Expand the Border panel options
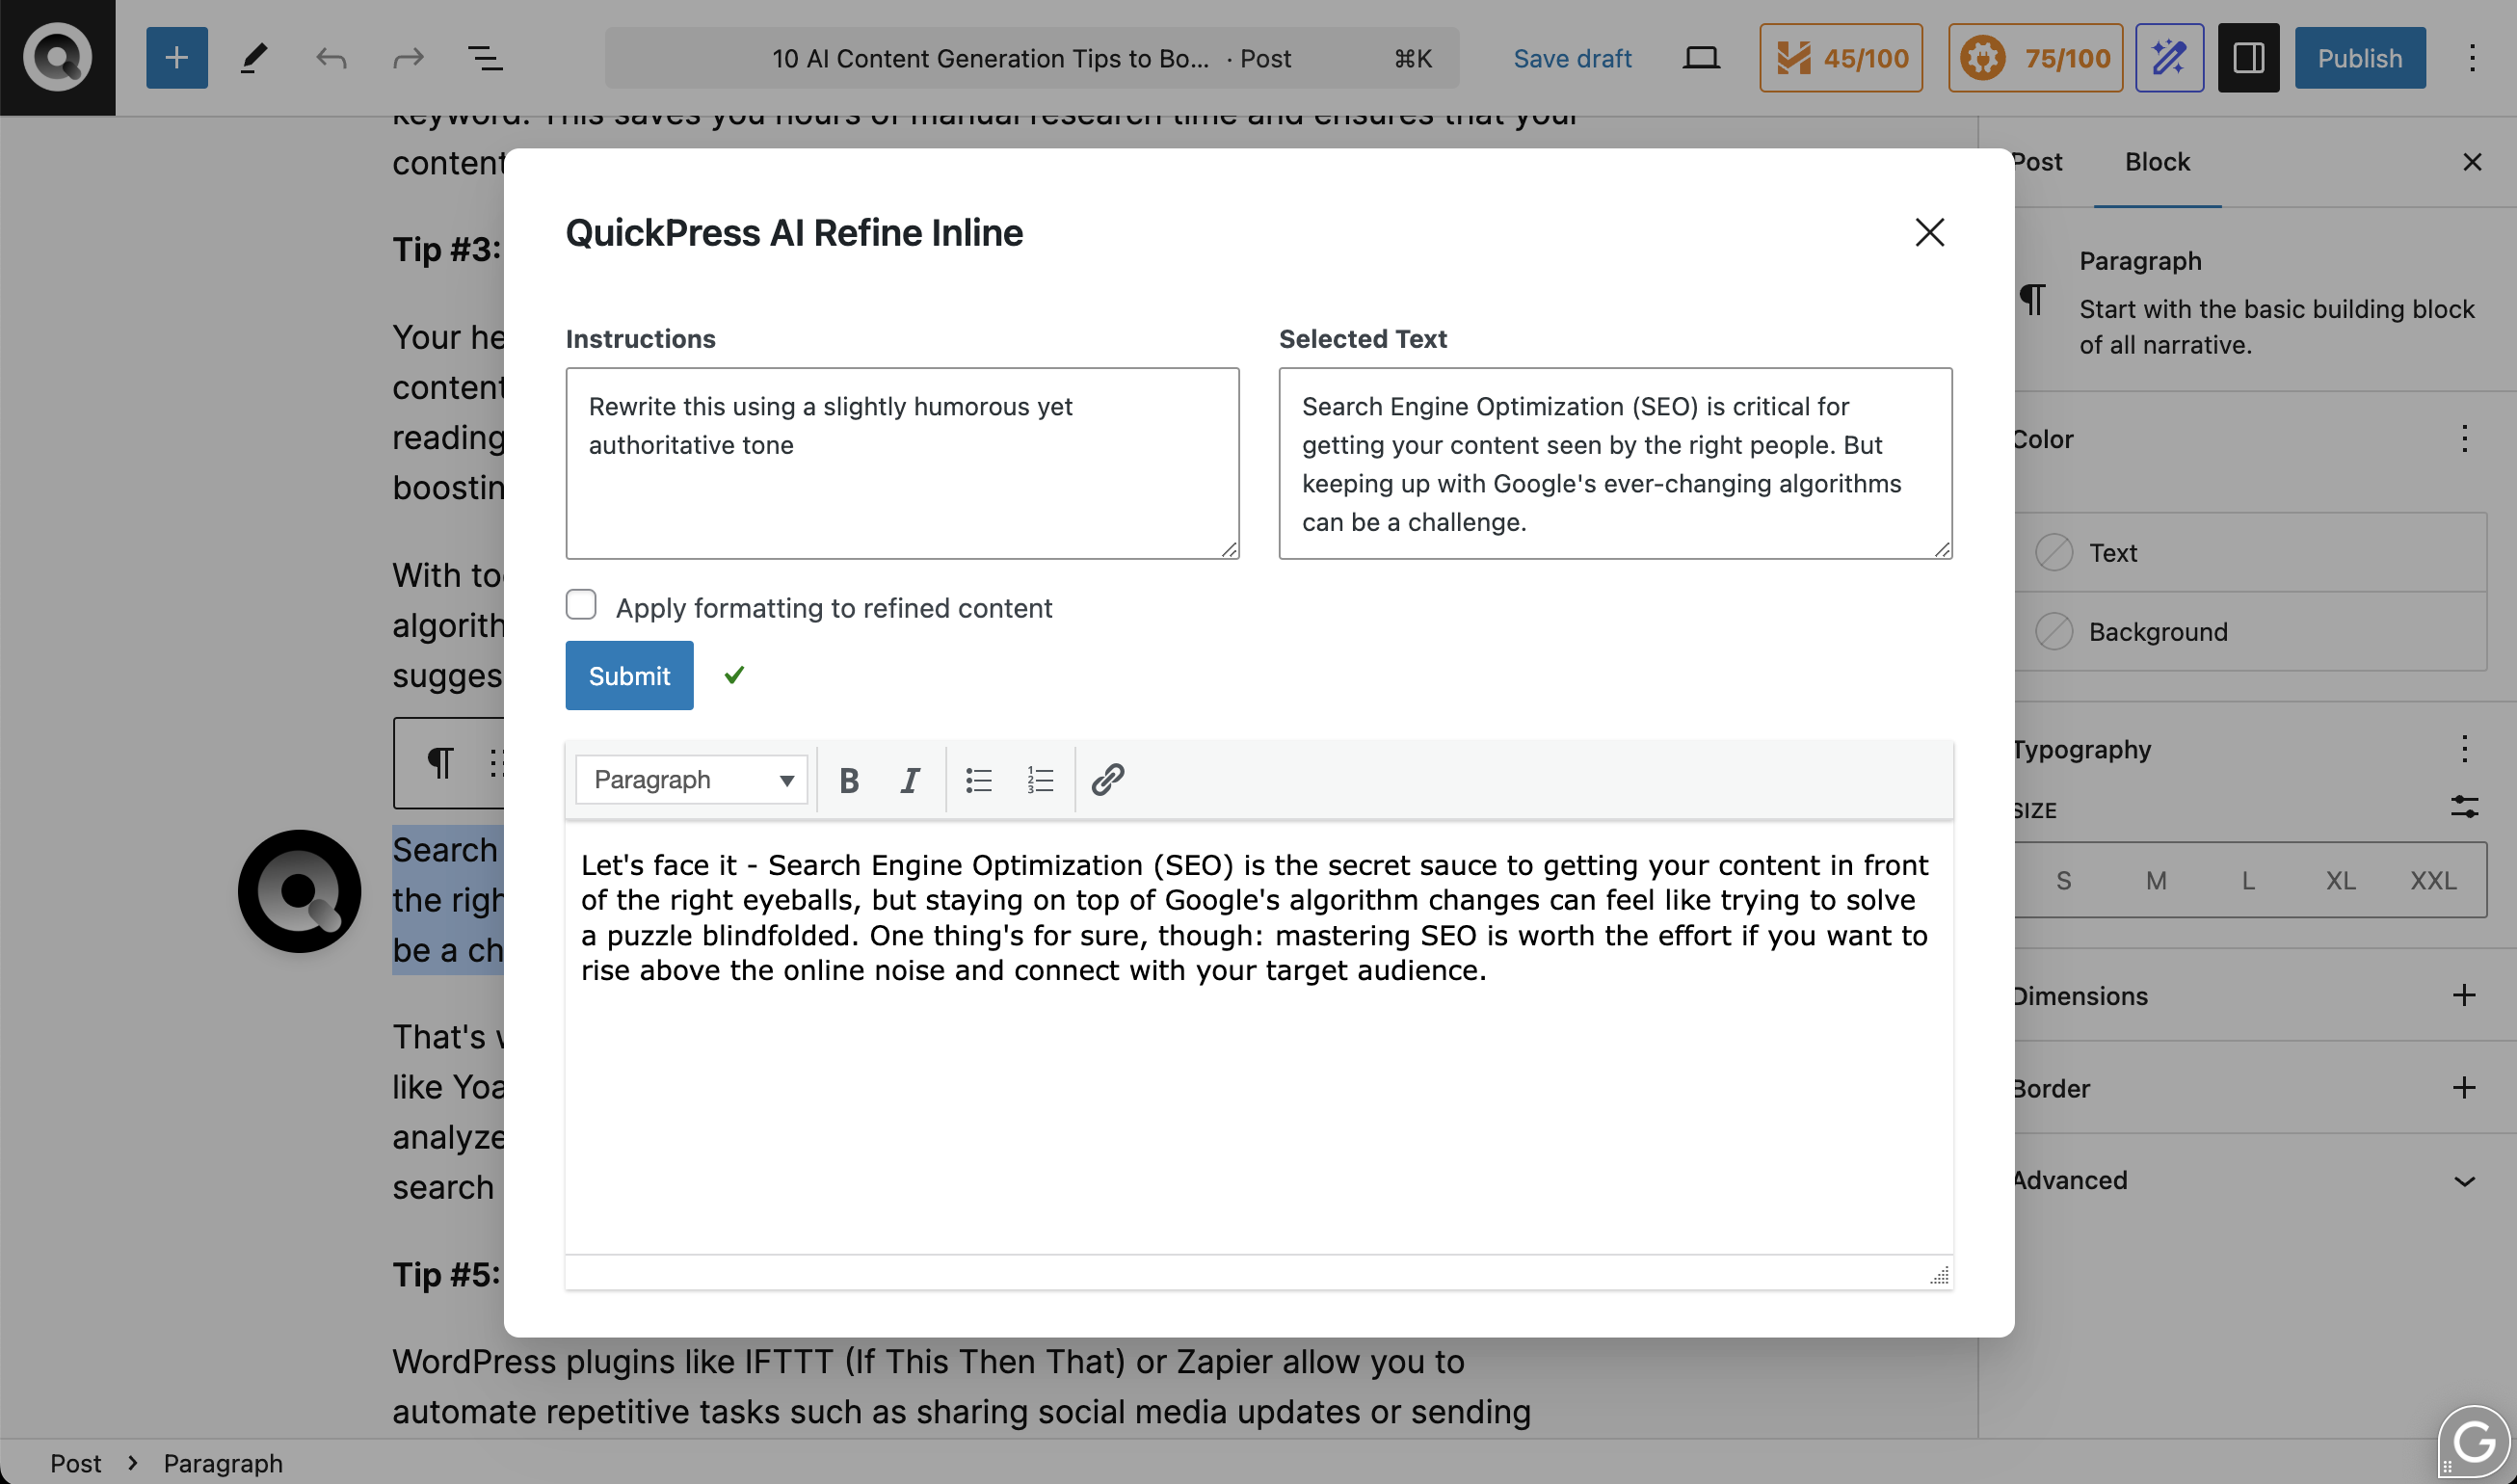Image resolution: width=2517 pixels, height=1484 pixels. pos(2464,1088)
